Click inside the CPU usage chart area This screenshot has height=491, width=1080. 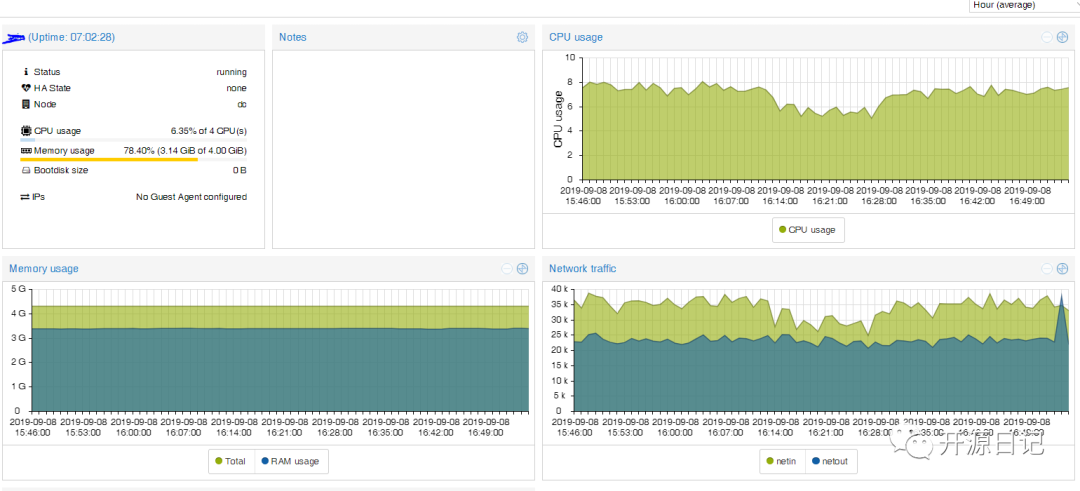click(825, 118)
